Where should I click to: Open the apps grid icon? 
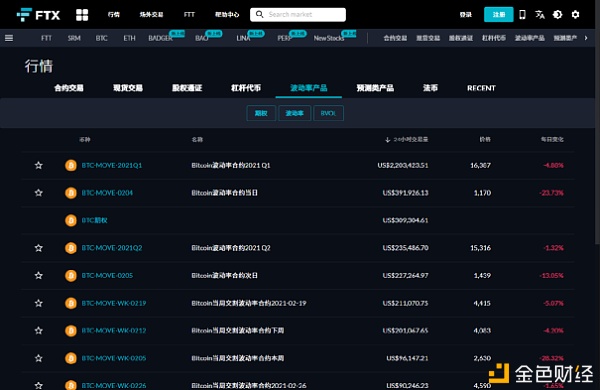click(x=82, y=15)
